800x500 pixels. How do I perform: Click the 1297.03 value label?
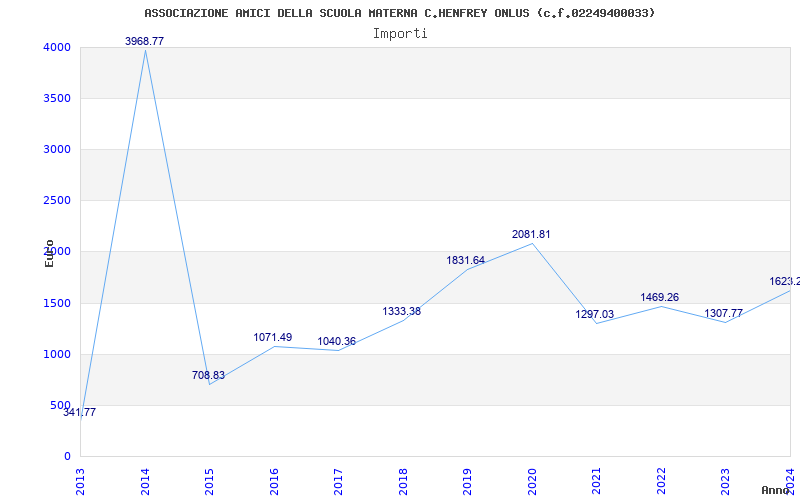click(594, 314)
